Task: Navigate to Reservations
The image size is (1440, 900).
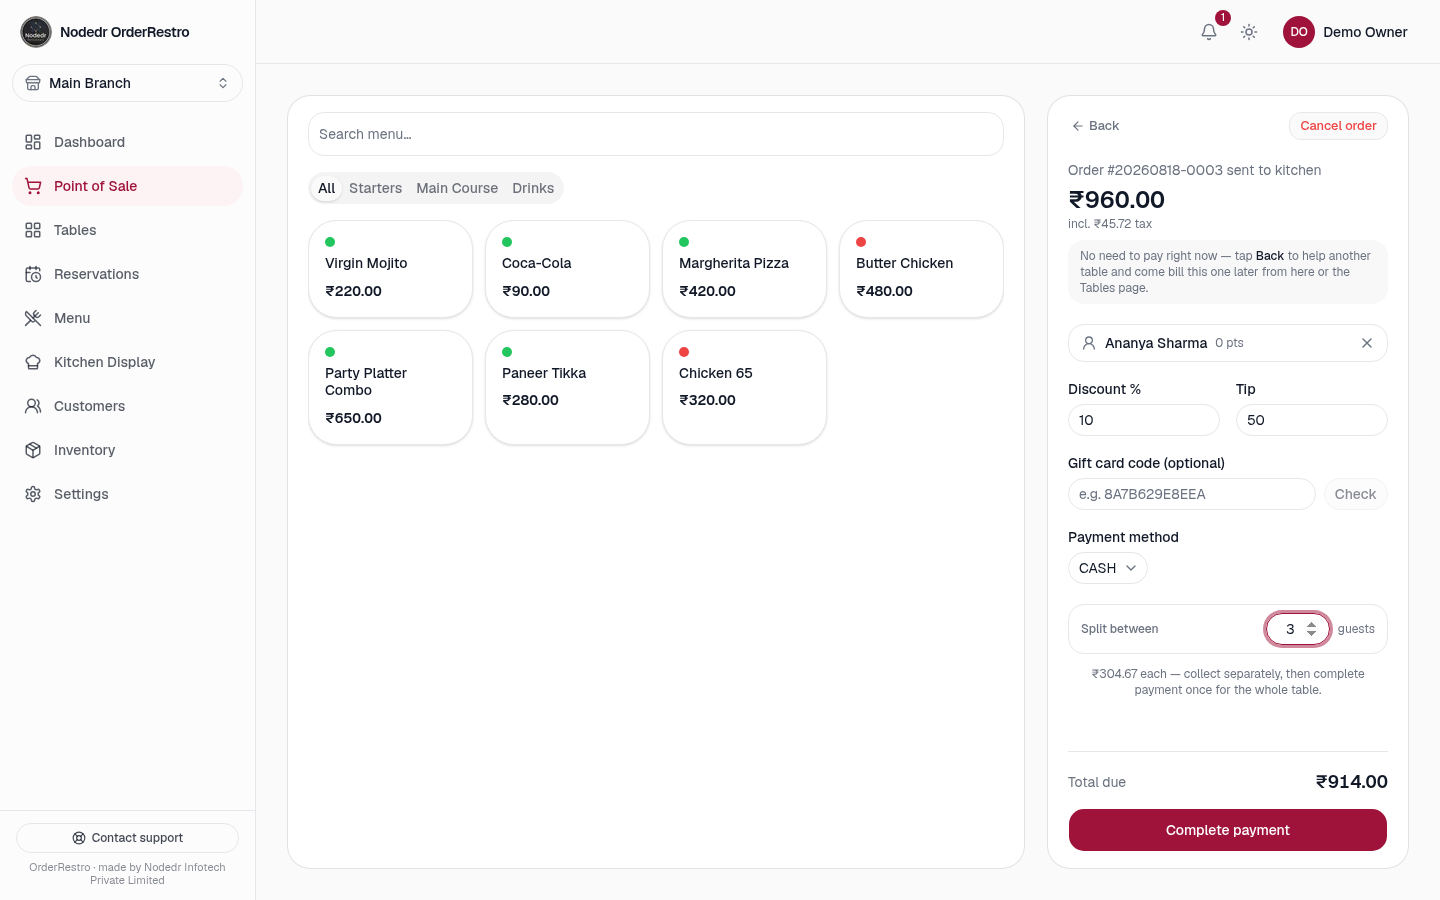Action: pyautogui.click(x=127, y=274)
